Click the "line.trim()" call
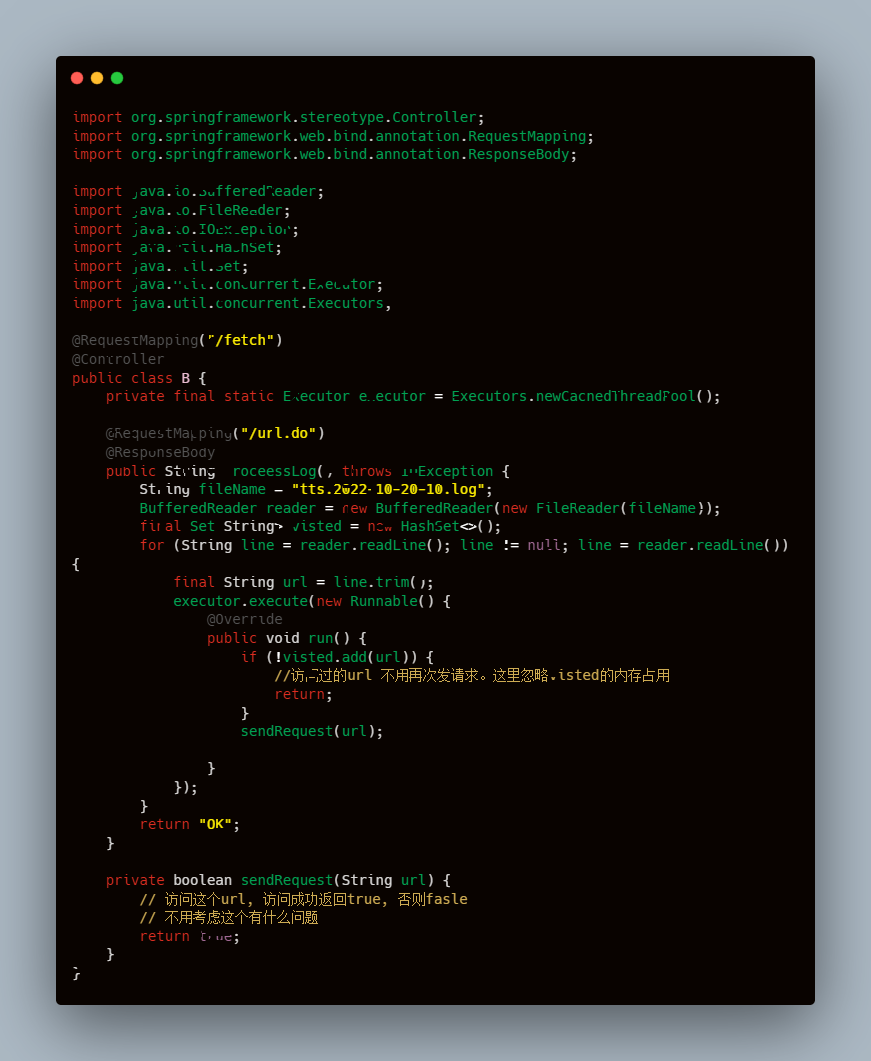This screenshot has height=1061, width=871. pos(380,583)
